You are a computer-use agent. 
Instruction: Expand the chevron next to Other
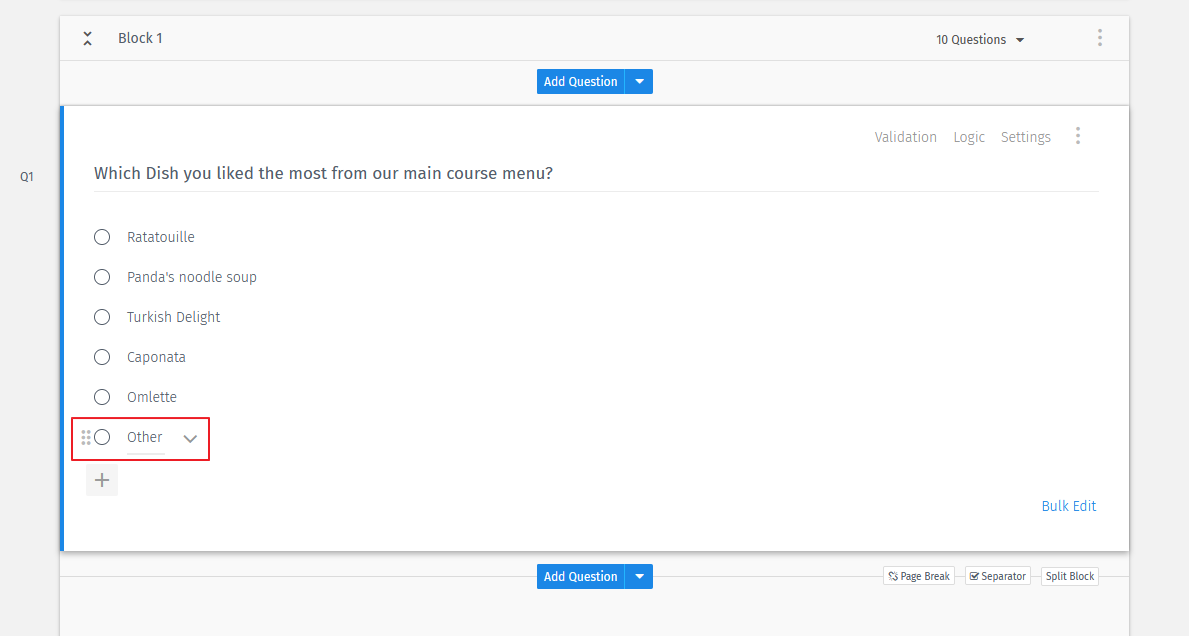(190, 438)
